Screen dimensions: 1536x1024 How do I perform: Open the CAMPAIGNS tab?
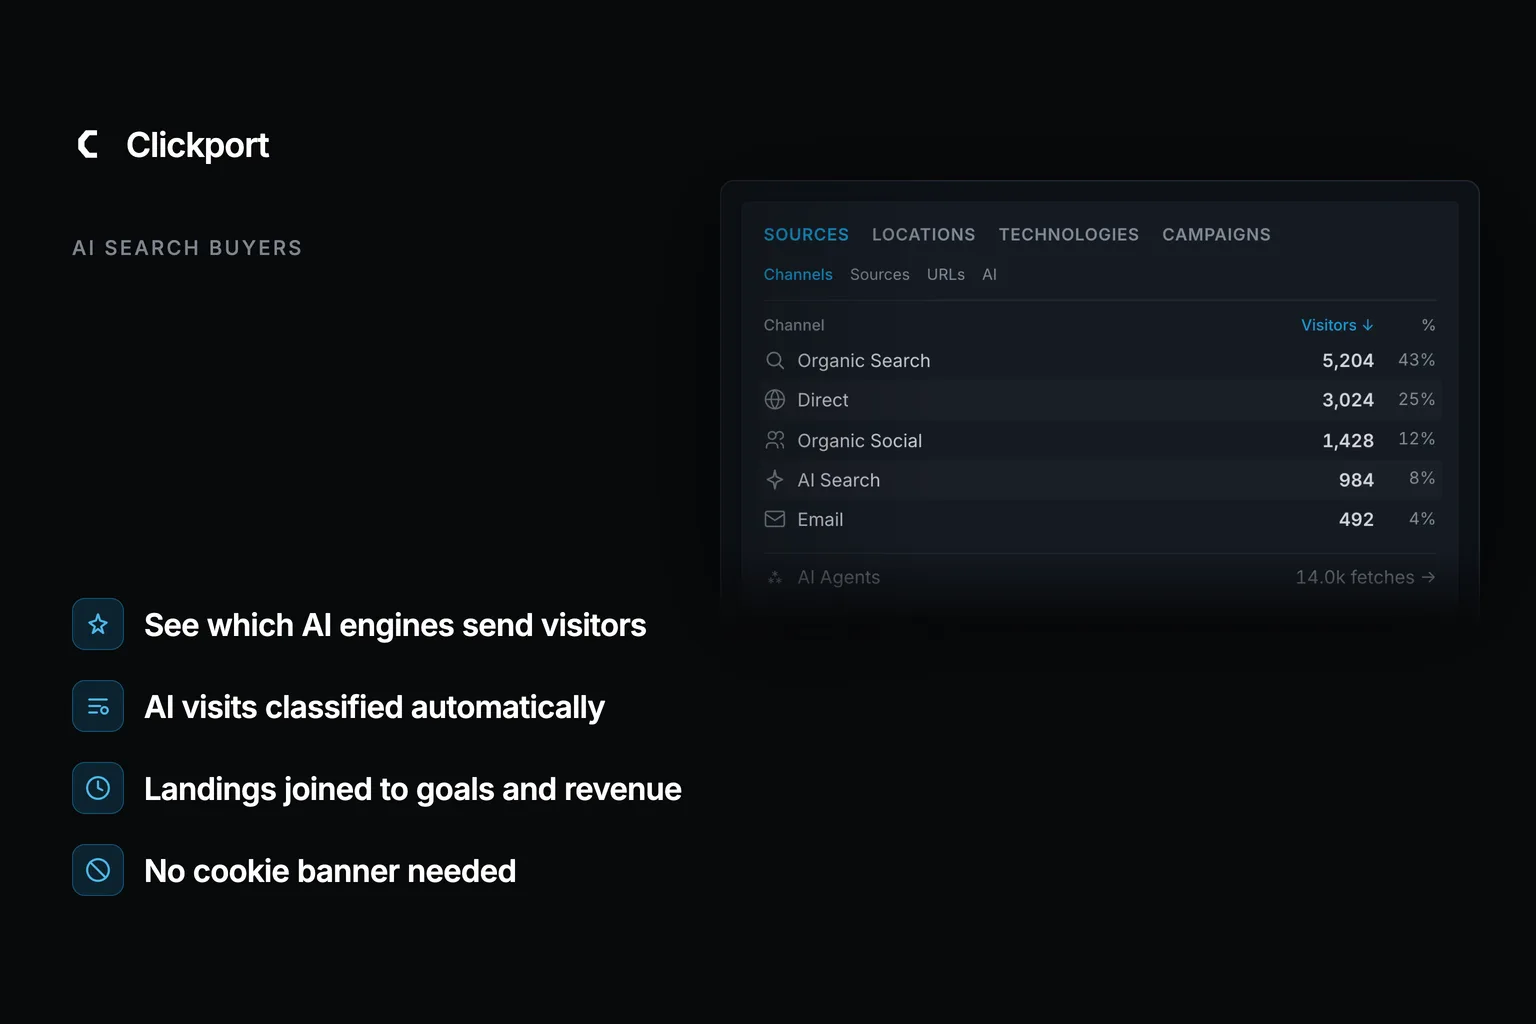coord(1216,234)
